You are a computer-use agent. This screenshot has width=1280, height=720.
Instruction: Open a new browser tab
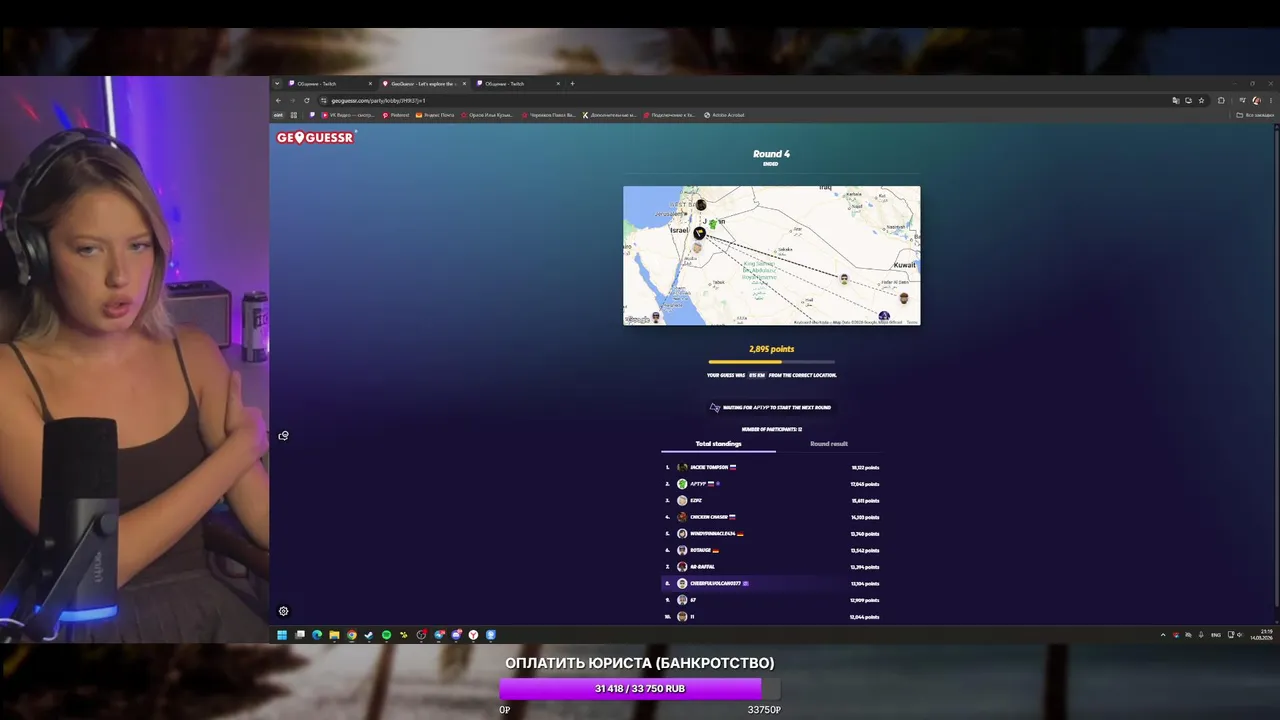pyautogui.click(x=572, y=84)
